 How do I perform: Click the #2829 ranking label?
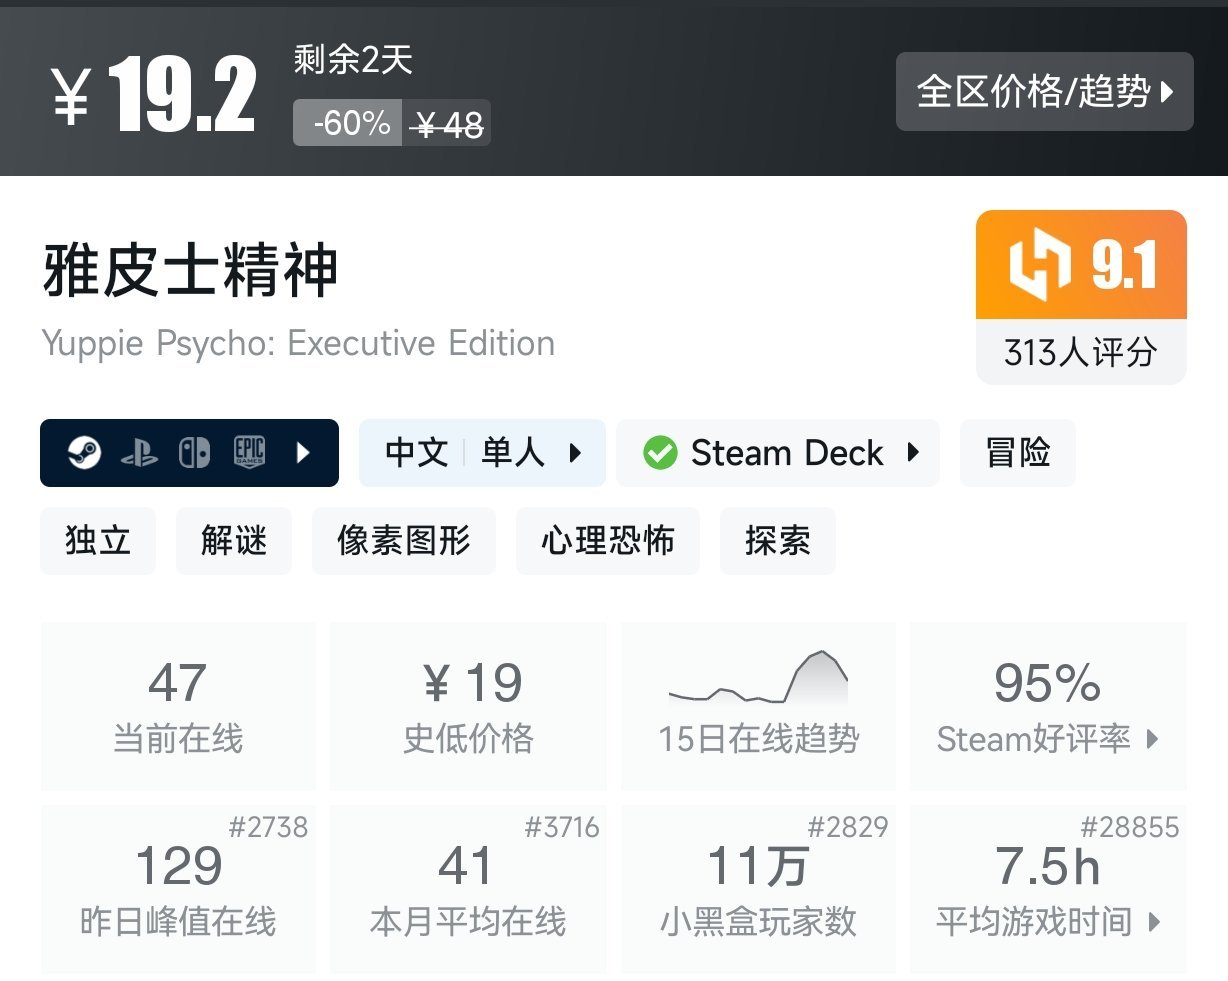point(848,827)
